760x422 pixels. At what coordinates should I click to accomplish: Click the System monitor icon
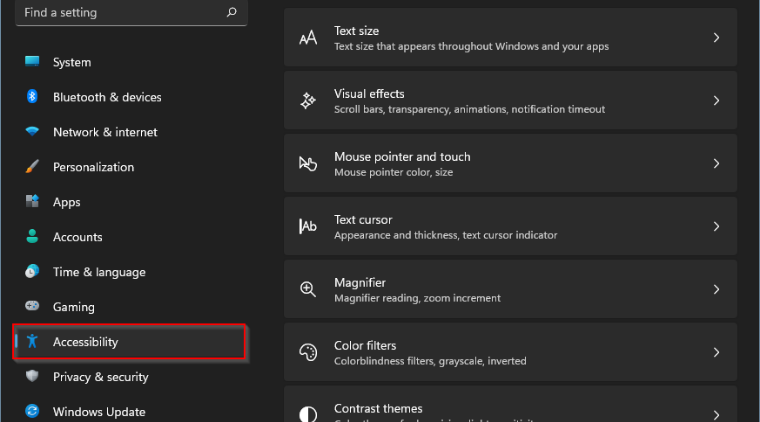32,62
